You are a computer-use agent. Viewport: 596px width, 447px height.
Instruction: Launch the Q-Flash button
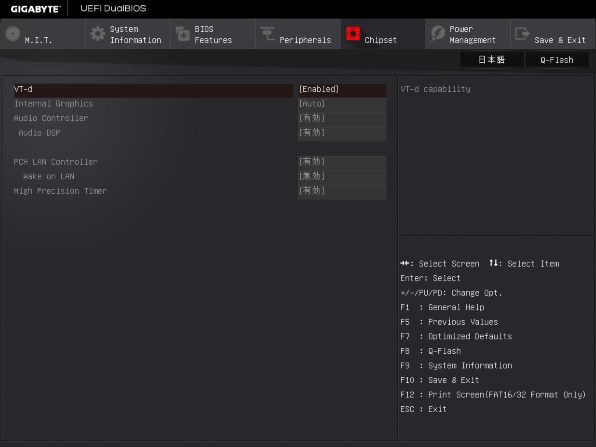point(557,60)
